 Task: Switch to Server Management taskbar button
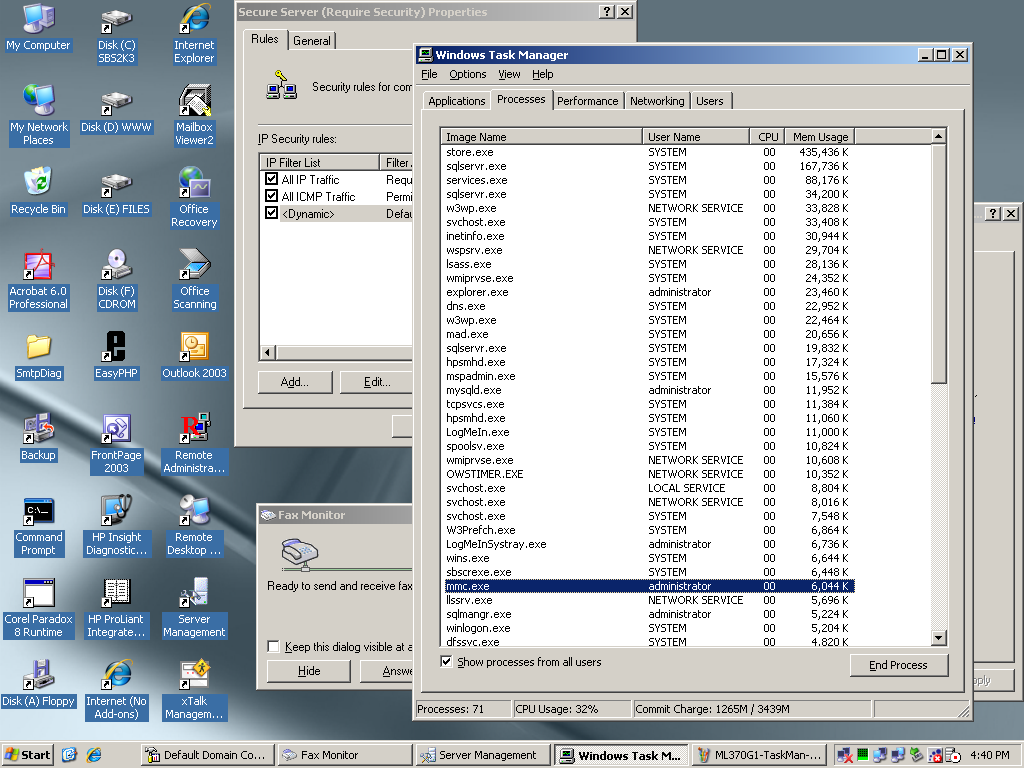483,755
